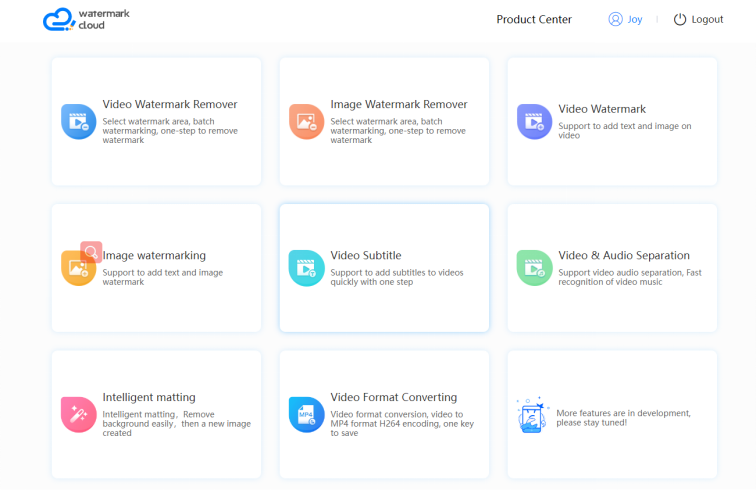Click the Image Watermark Remover orange icon
Viewport: 756px width, 491px height.
(306, 122)
